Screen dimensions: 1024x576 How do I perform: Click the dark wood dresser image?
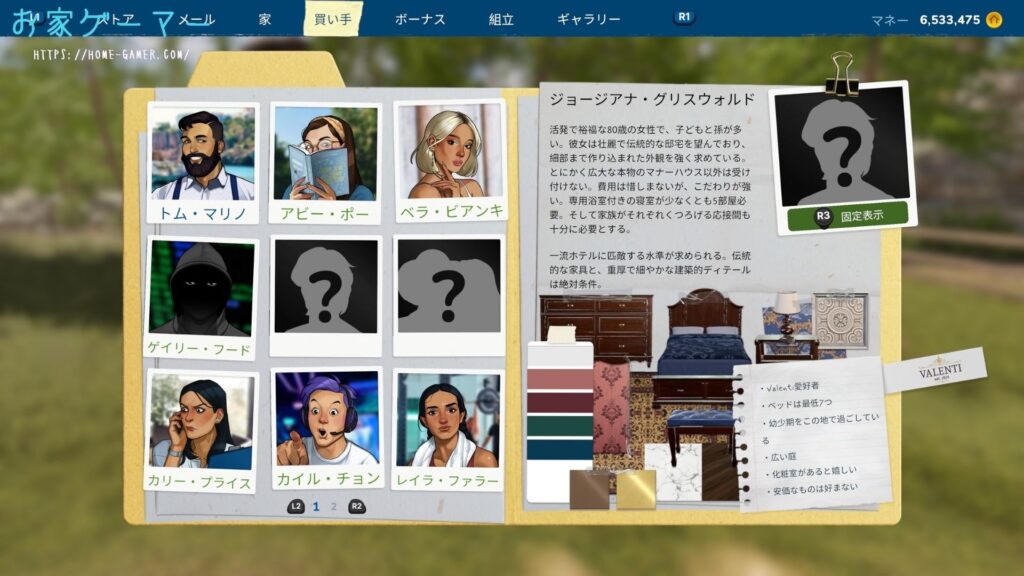(x=596, y=328)
